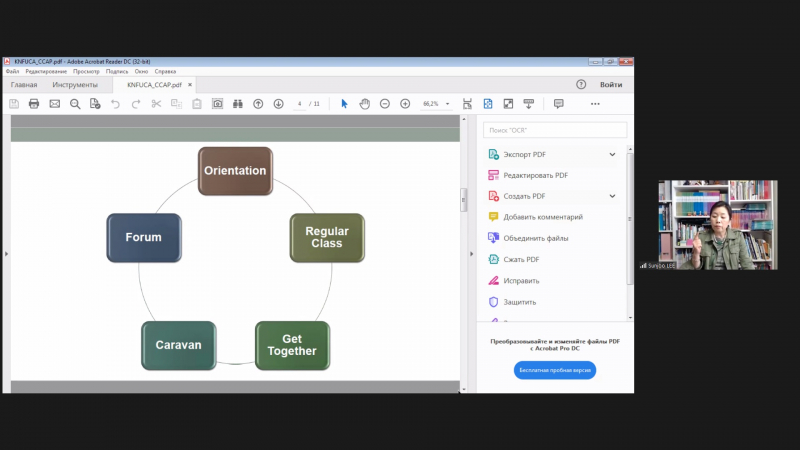Viewport: 800px width, 450px height.
Task: Select the Hand pan tool
Action: pyautogui.click(x=365, y=104)
